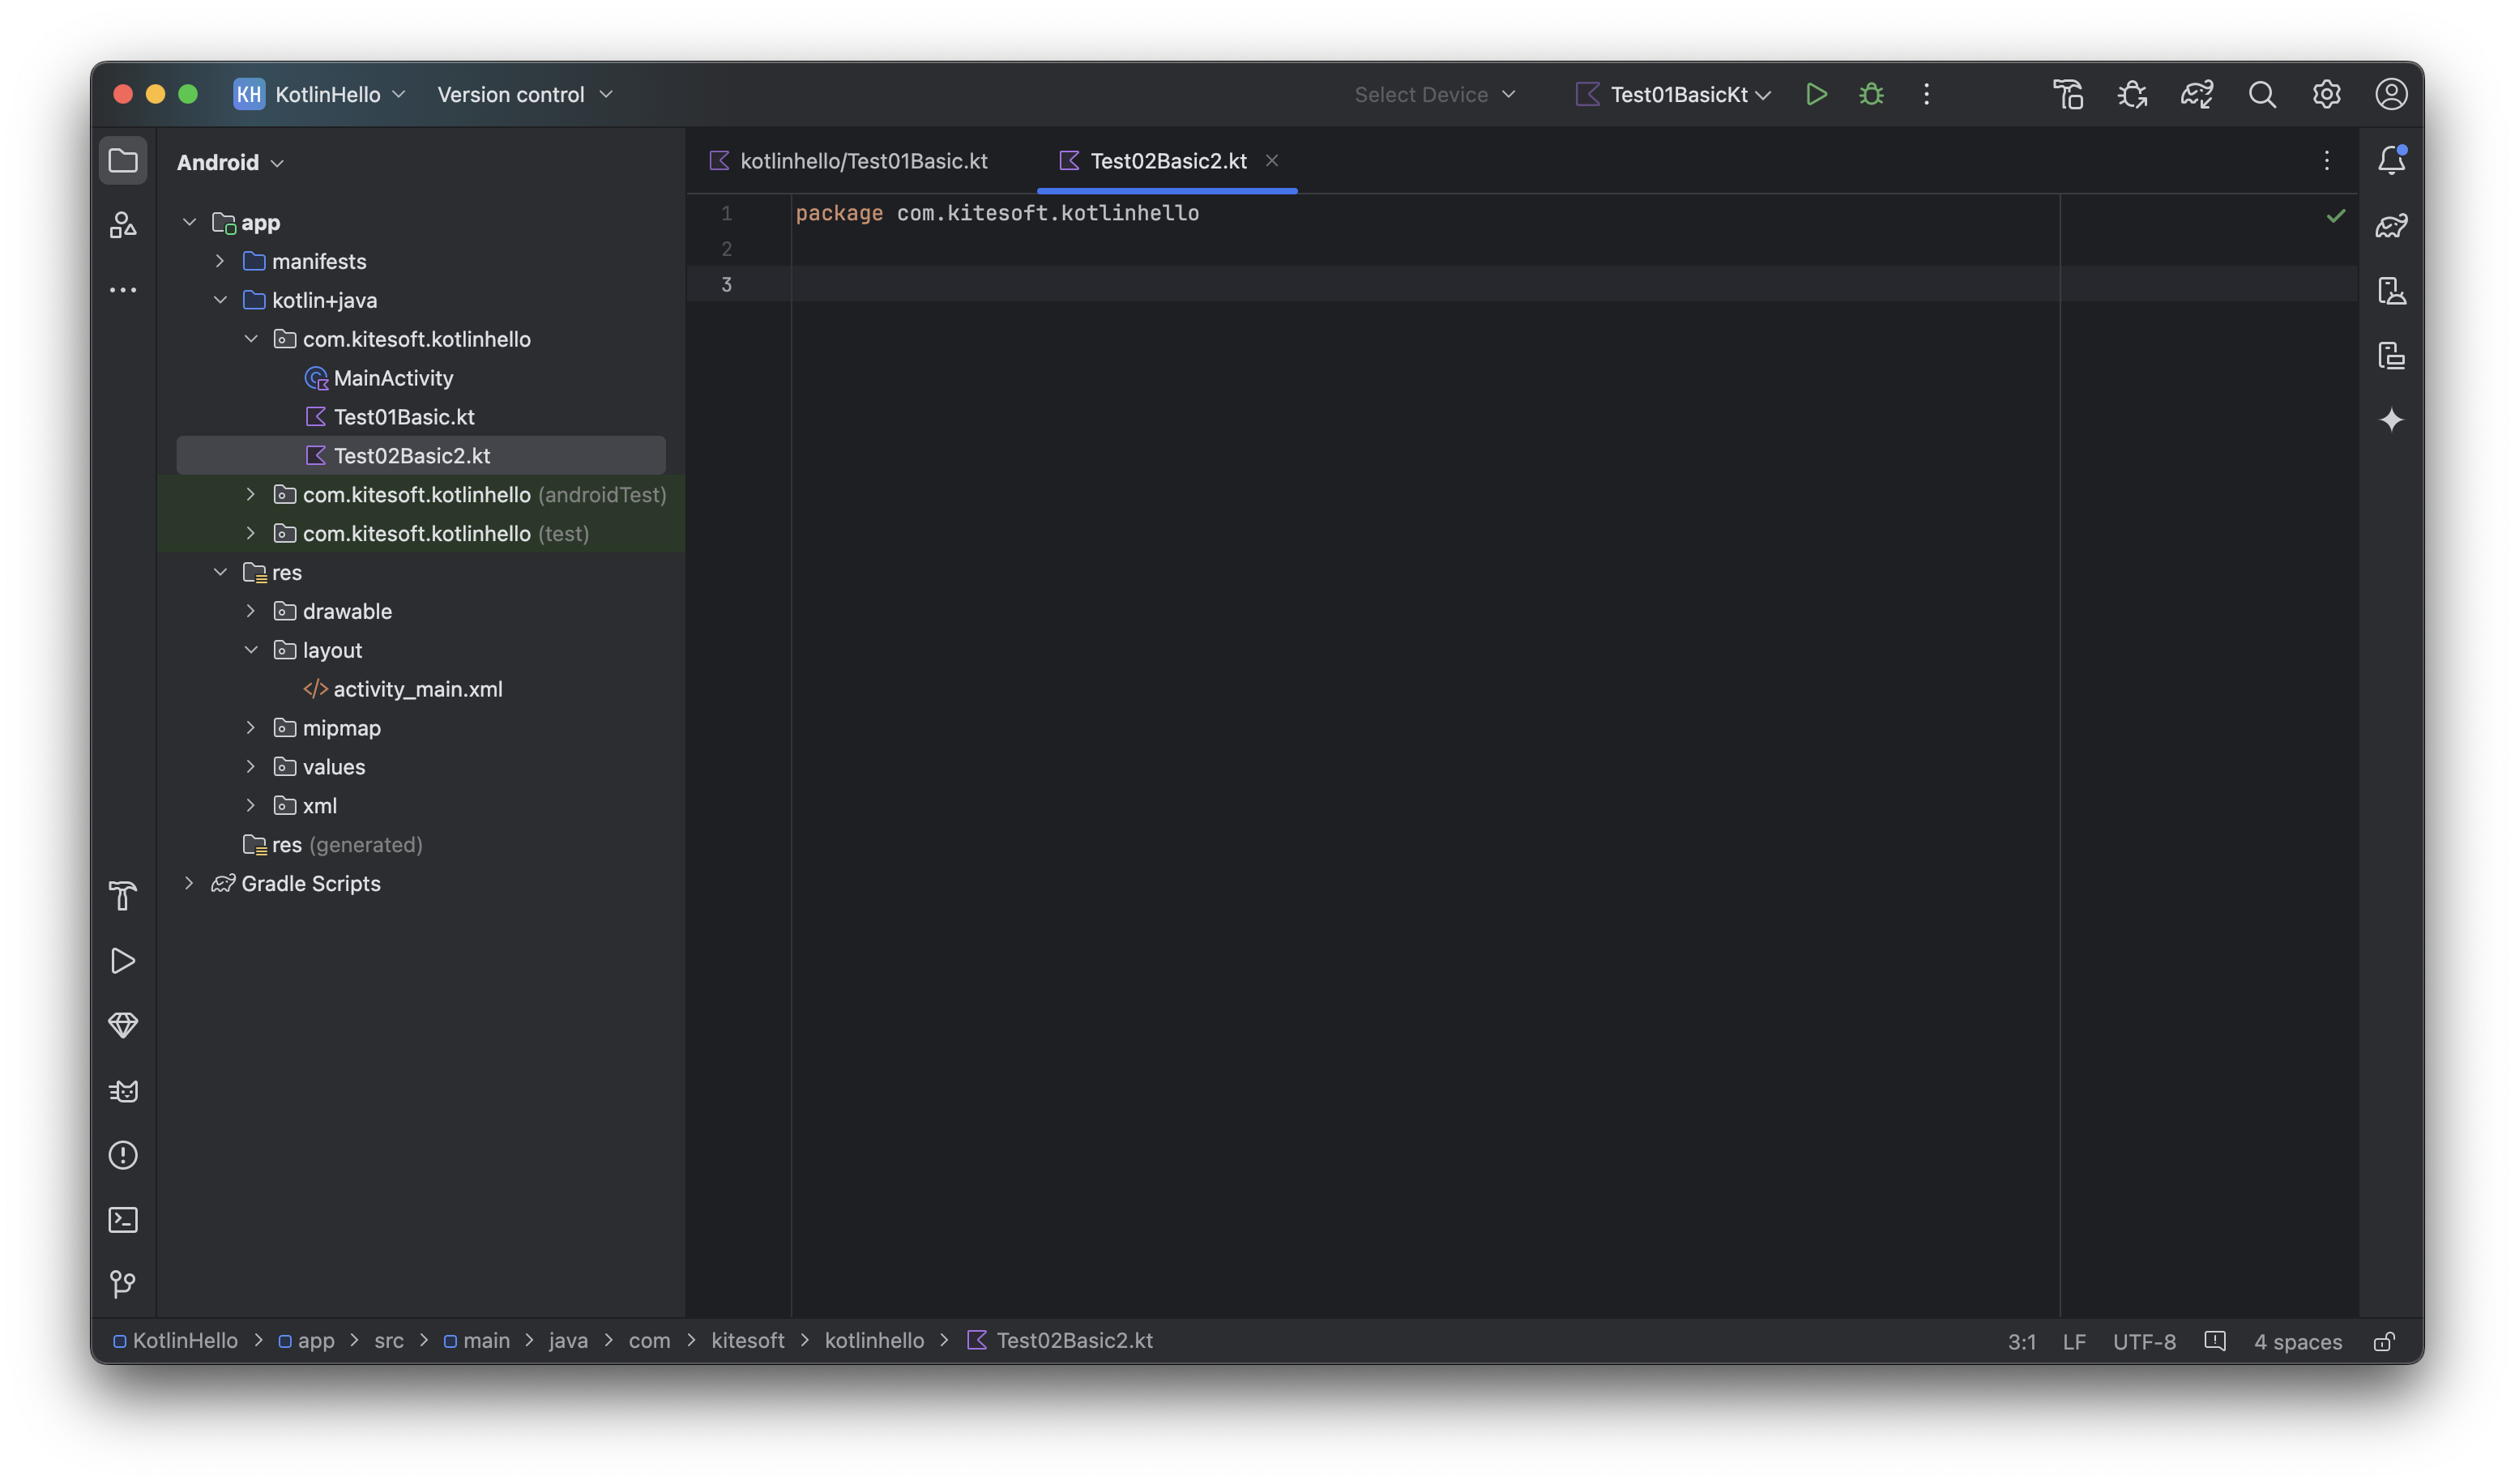Open the Version control menu

click(x=524, y=94)
